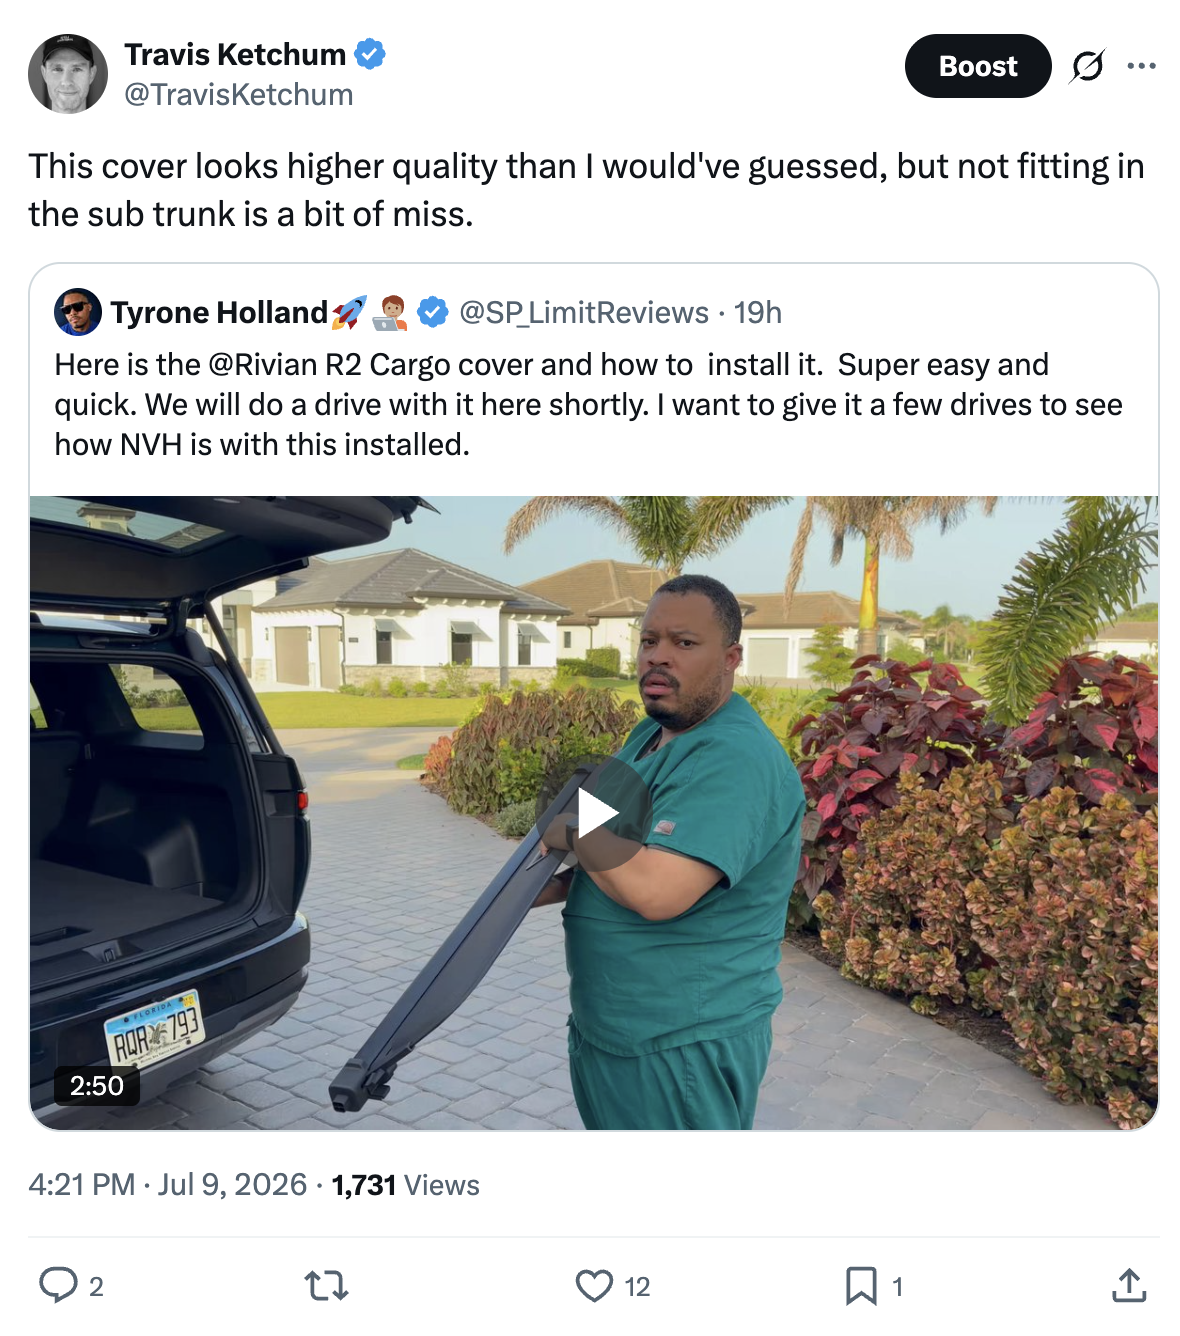1180x1336 pixels.
Task: Open the @TravisKetchum handle link
Action: [238, 95]
